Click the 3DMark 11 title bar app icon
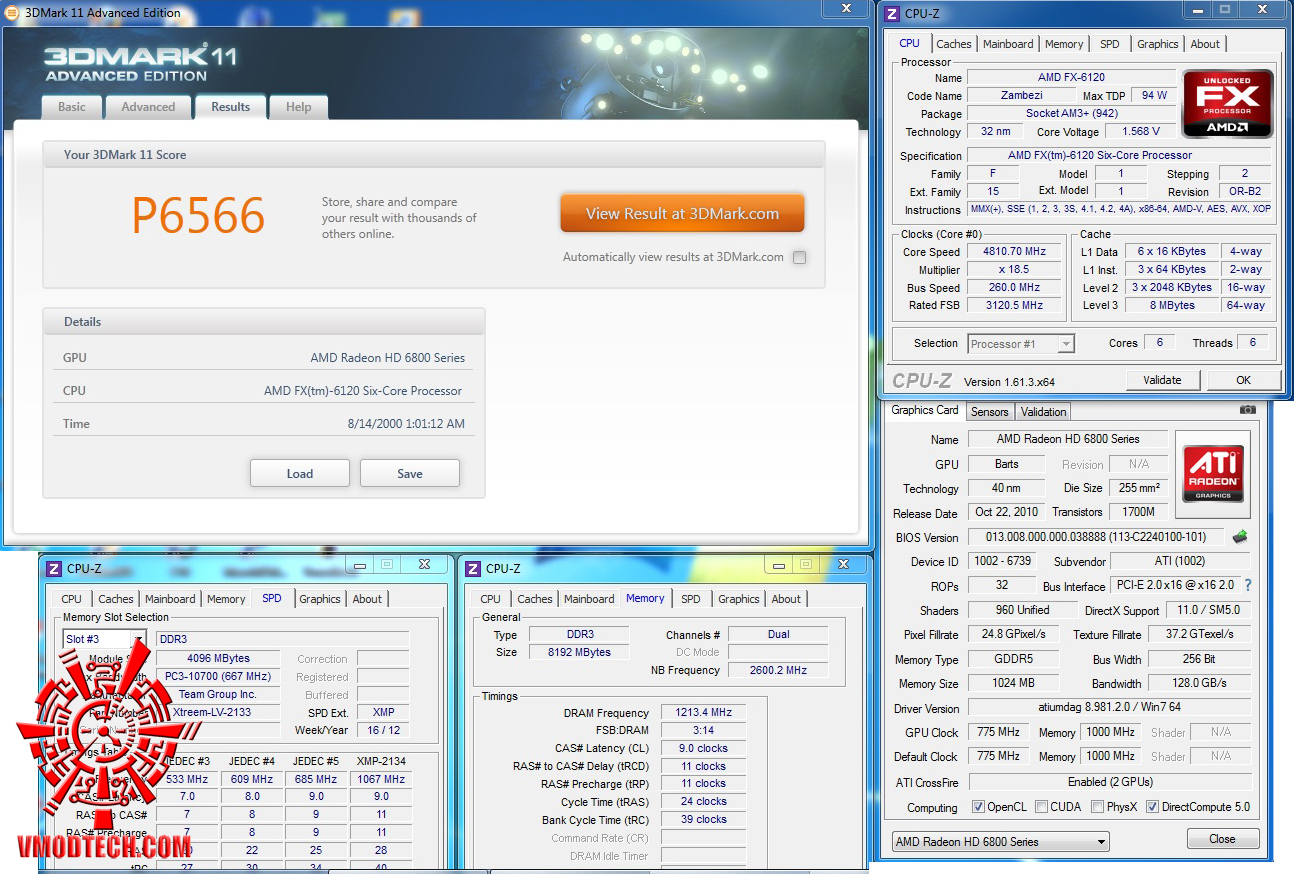This screenshot has height=874, width=1294. coord(11,13)
